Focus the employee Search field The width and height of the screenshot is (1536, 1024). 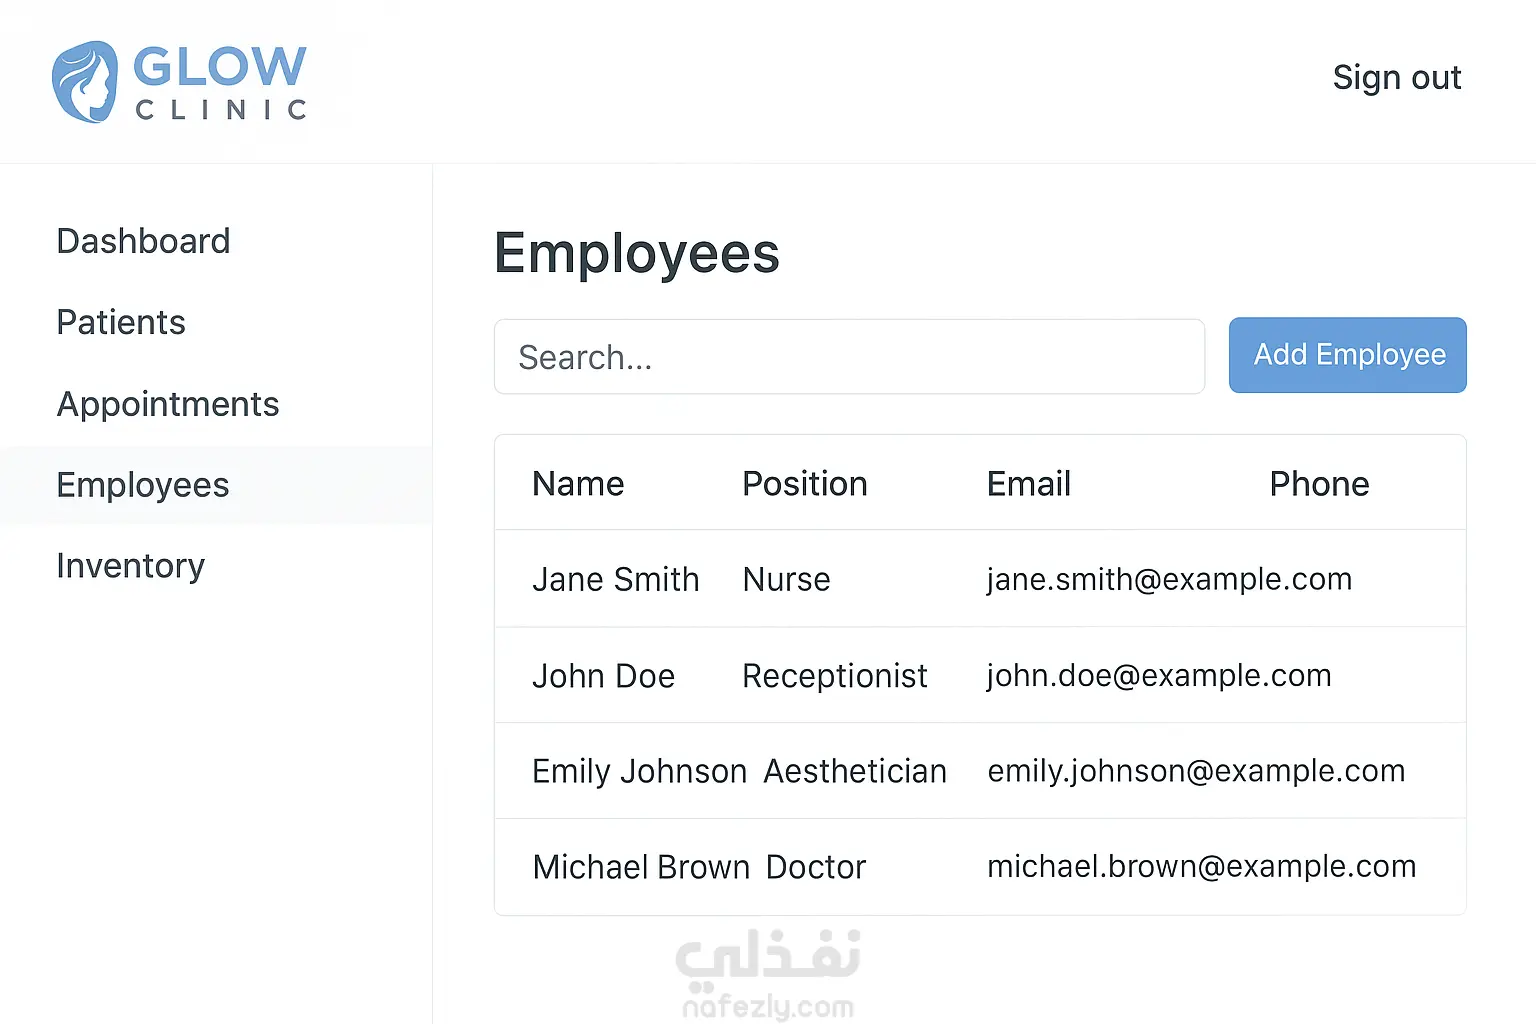tap(849, 357)
